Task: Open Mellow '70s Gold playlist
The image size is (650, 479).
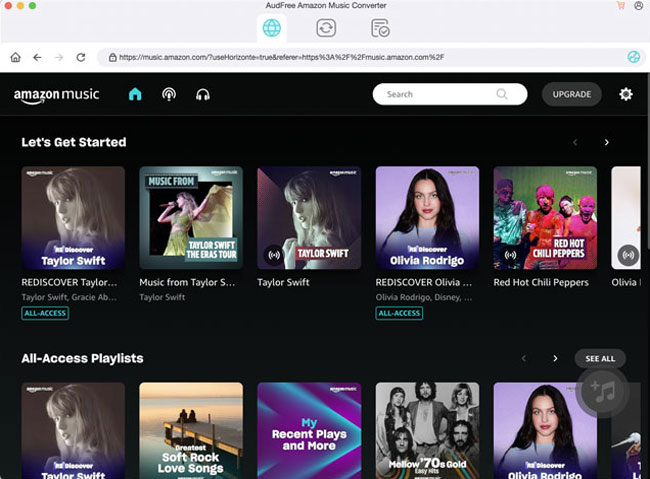Action: [x=427, y=430]
